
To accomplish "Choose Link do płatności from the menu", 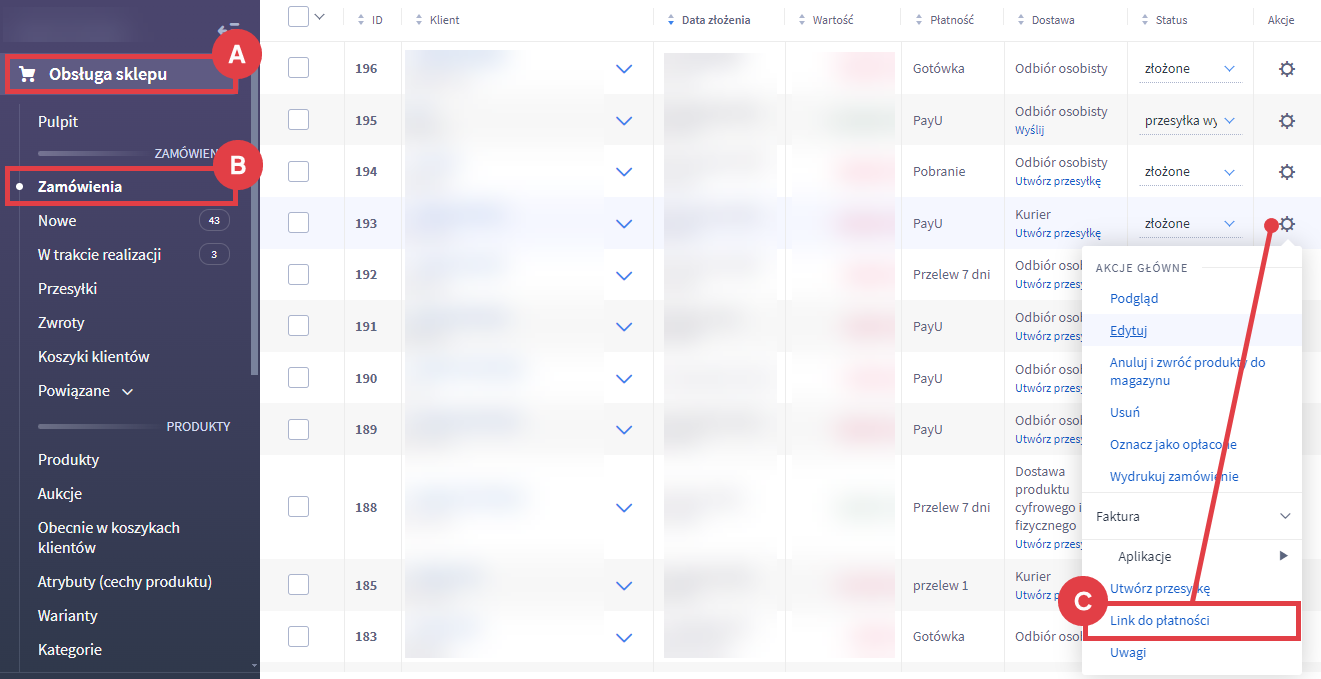I will tap(1160, 621).
